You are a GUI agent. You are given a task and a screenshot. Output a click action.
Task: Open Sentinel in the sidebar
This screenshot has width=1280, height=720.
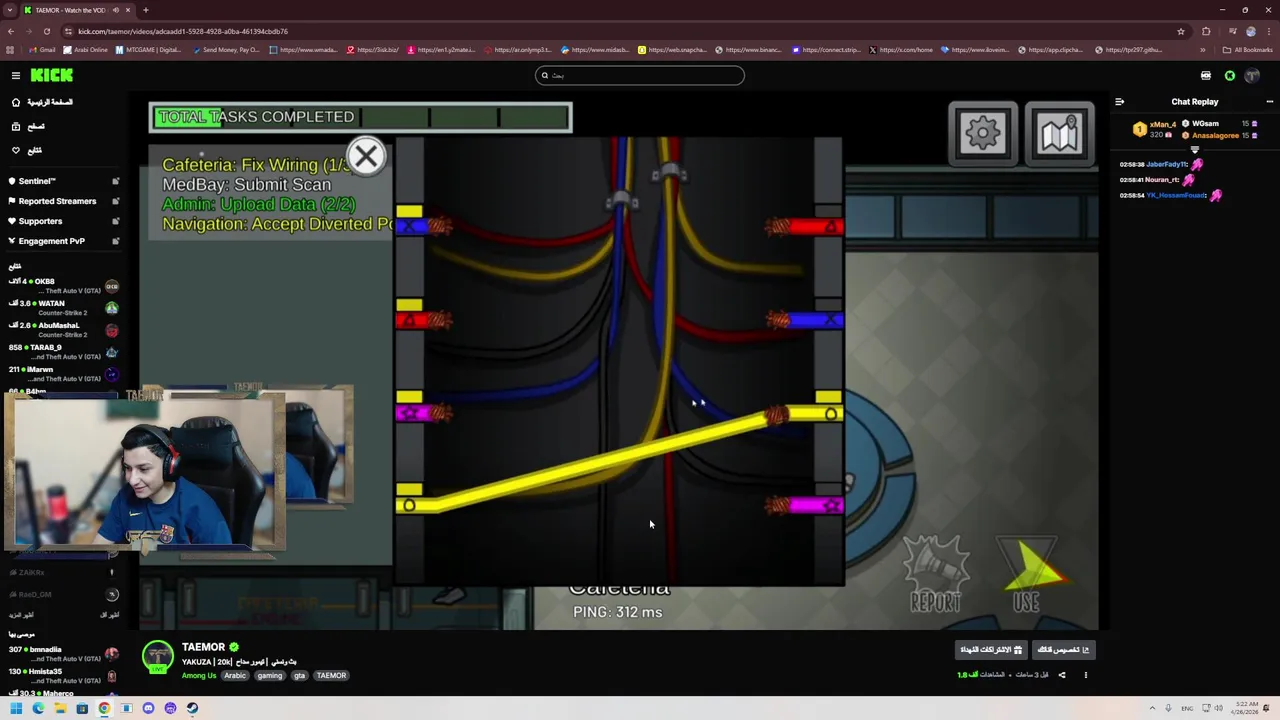(38, 181)
